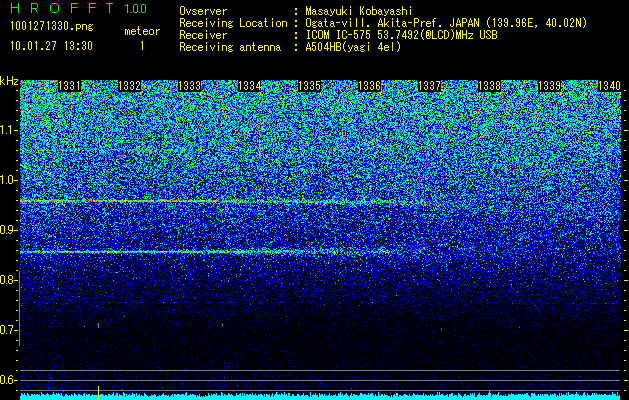
Task: Click the meteor count value 1
Action: tap(142, 46)
